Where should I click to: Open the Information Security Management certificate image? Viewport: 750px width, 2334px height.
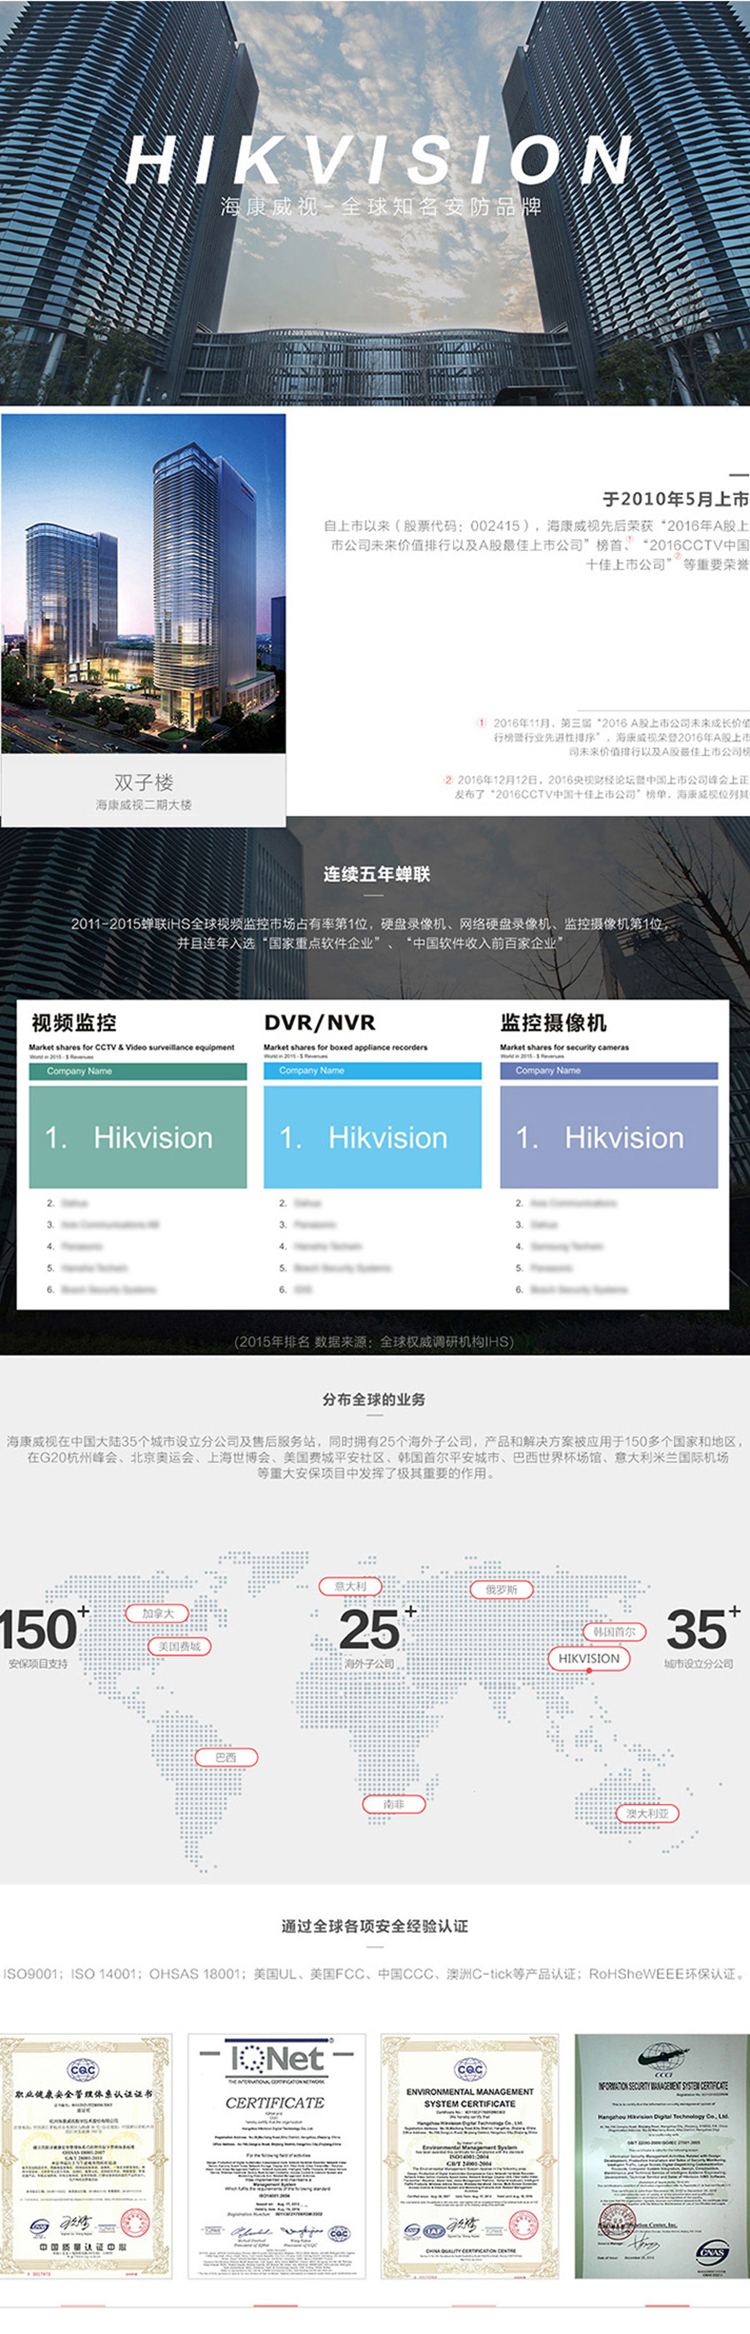point(662,2157)
